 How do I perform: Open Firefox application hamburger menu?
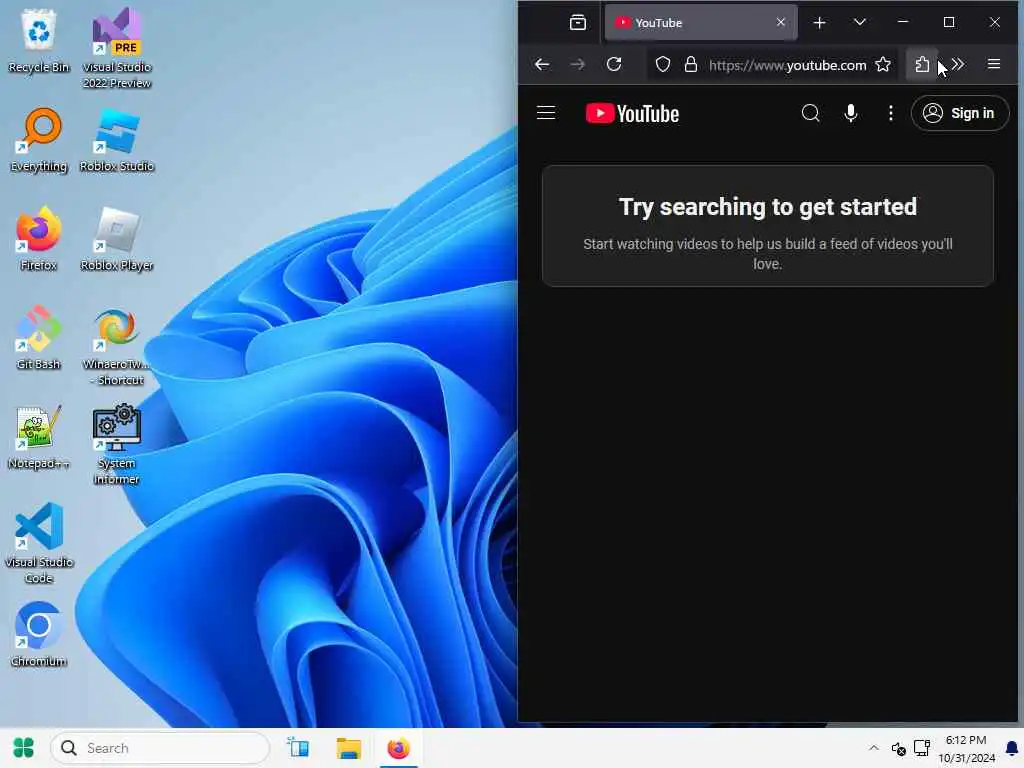pos(994,64)
